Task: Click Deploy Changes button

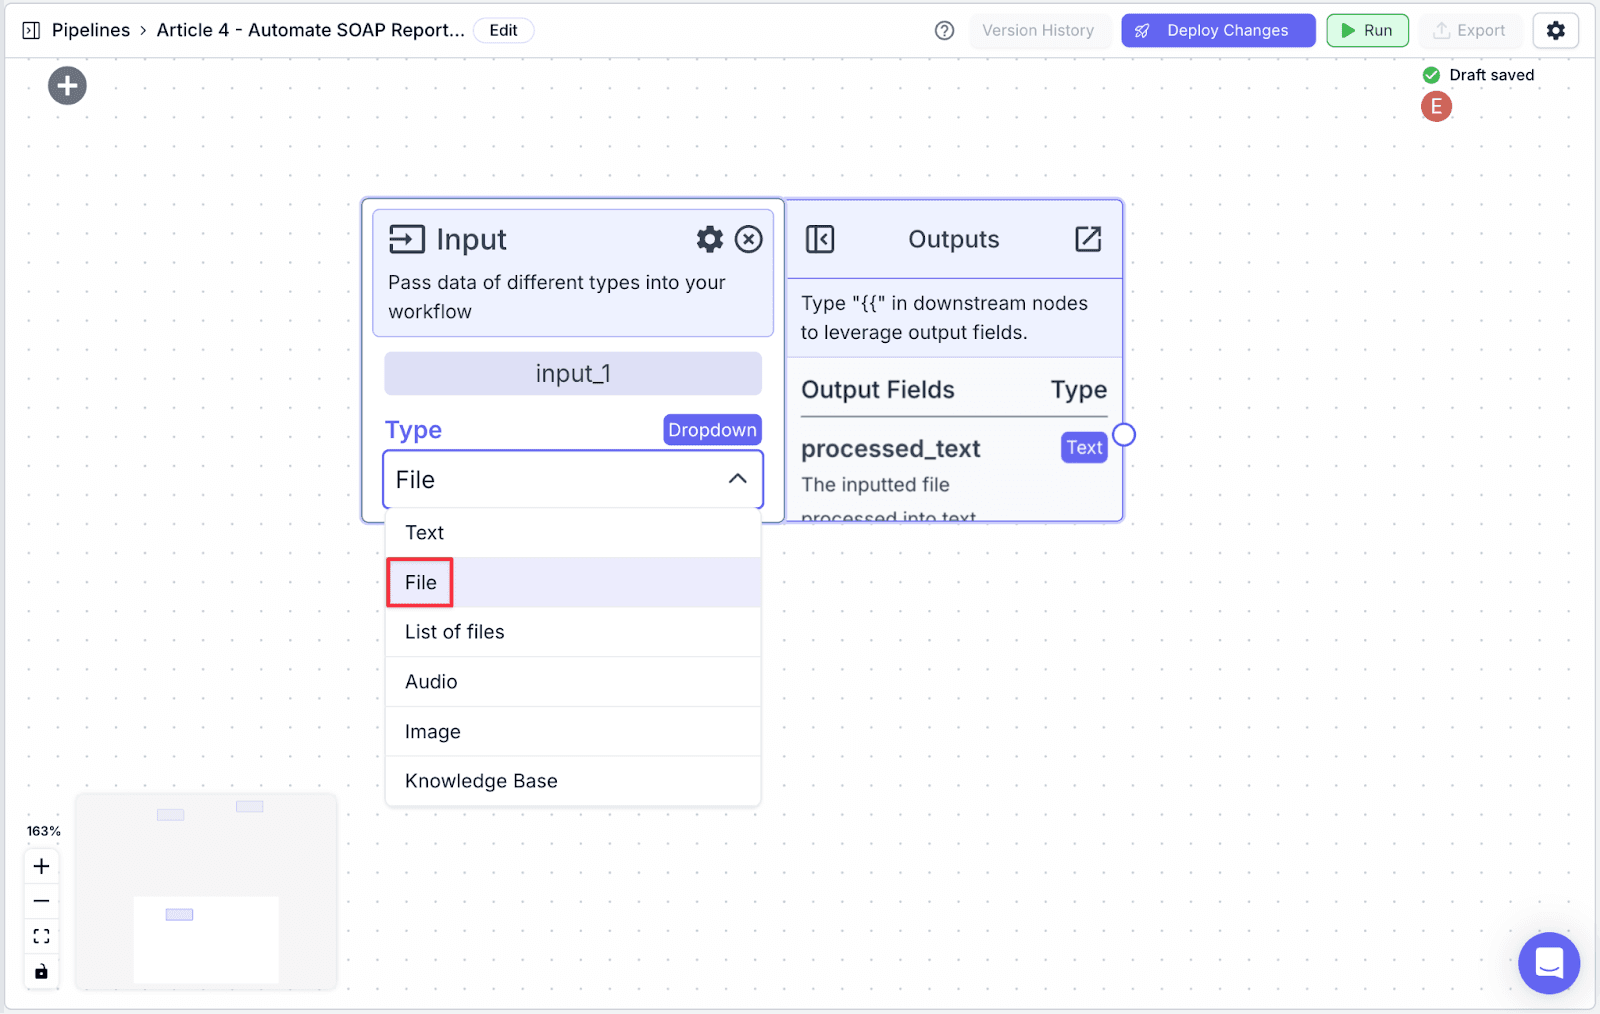Action: tap(1218, 31)
